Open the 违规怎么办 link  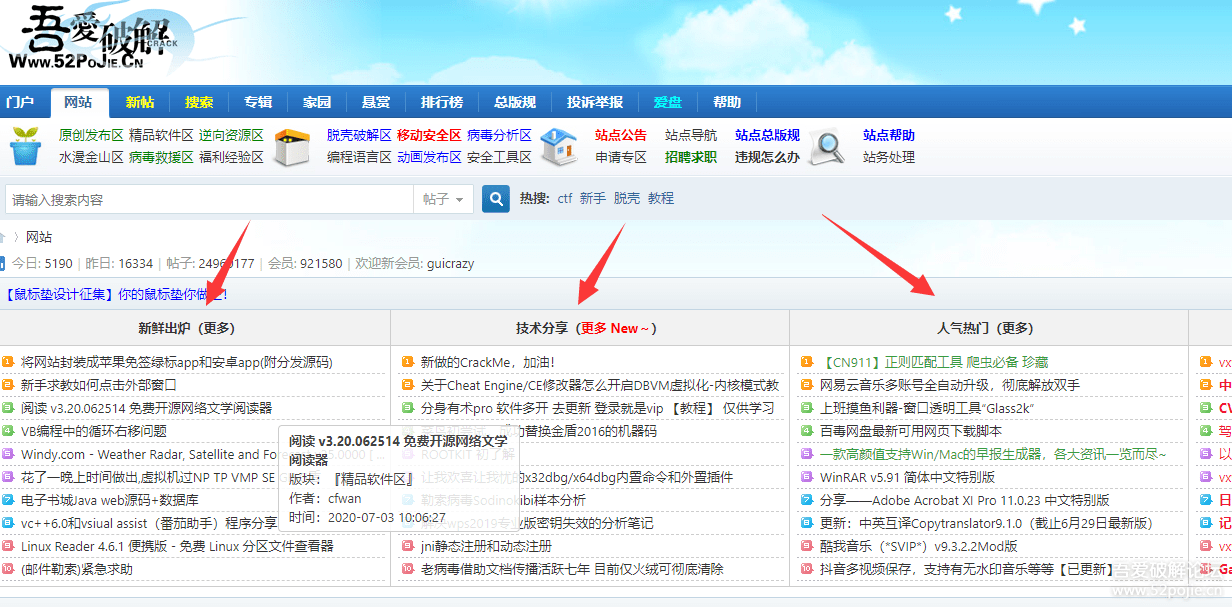pos(768,157)
